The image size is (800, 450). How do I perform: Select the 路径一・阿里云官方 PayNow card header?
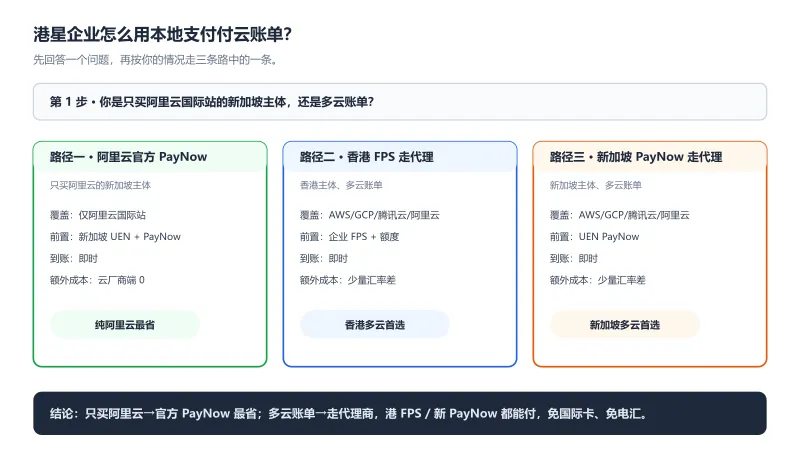click(150, 157)
